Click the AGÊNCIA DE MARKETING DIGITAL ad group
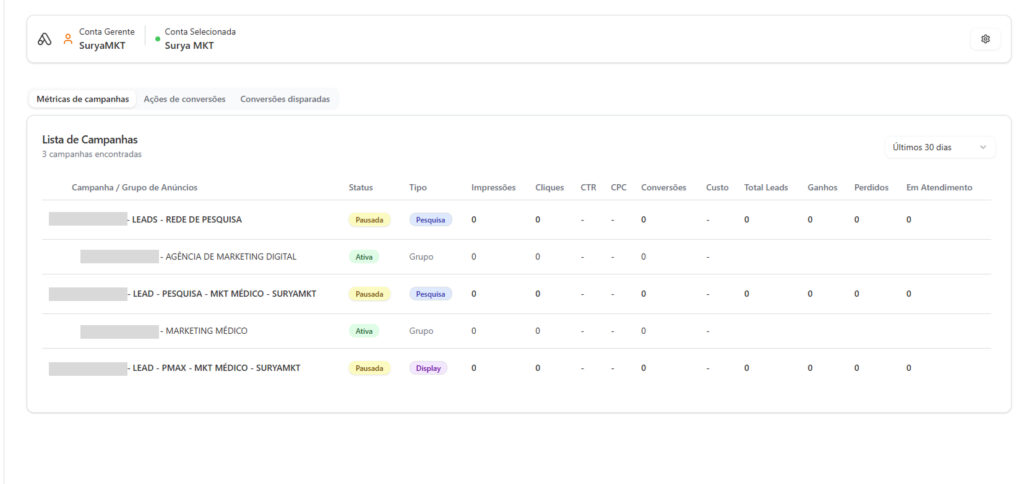Viewport: 1024px width, 484px height. [x=230, y=257]
